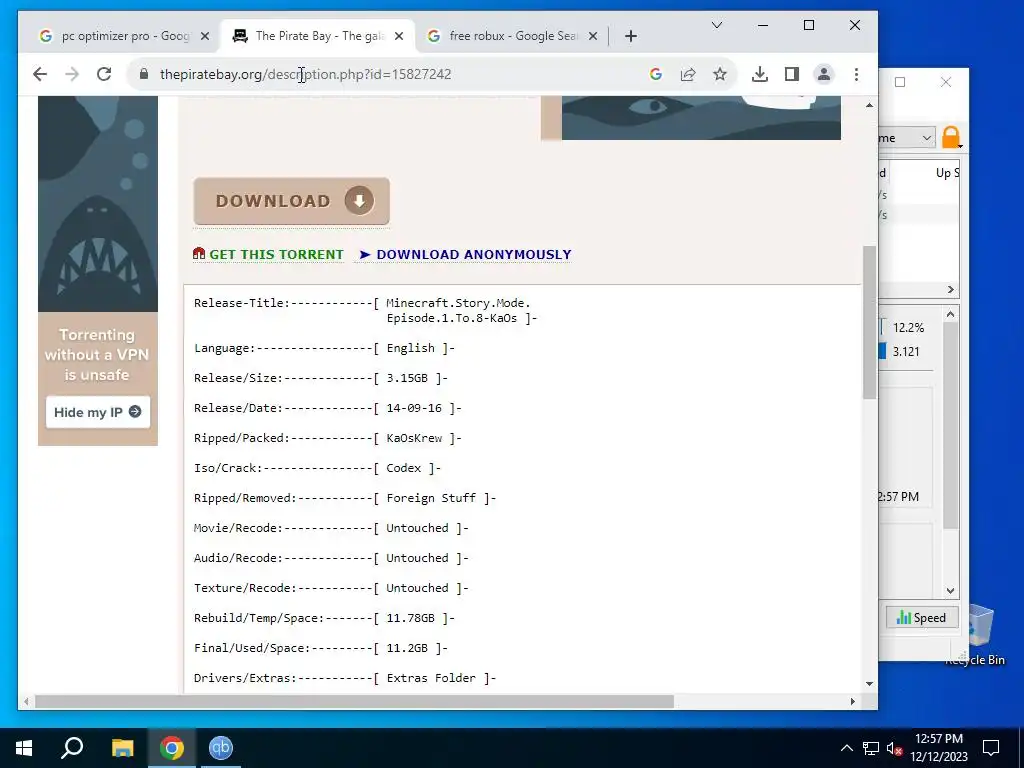Viewport: 1024px width, 768px height.
Task: Click the big DOWNLOAD button
Action: pyautogui.click(x=291, y=200)
